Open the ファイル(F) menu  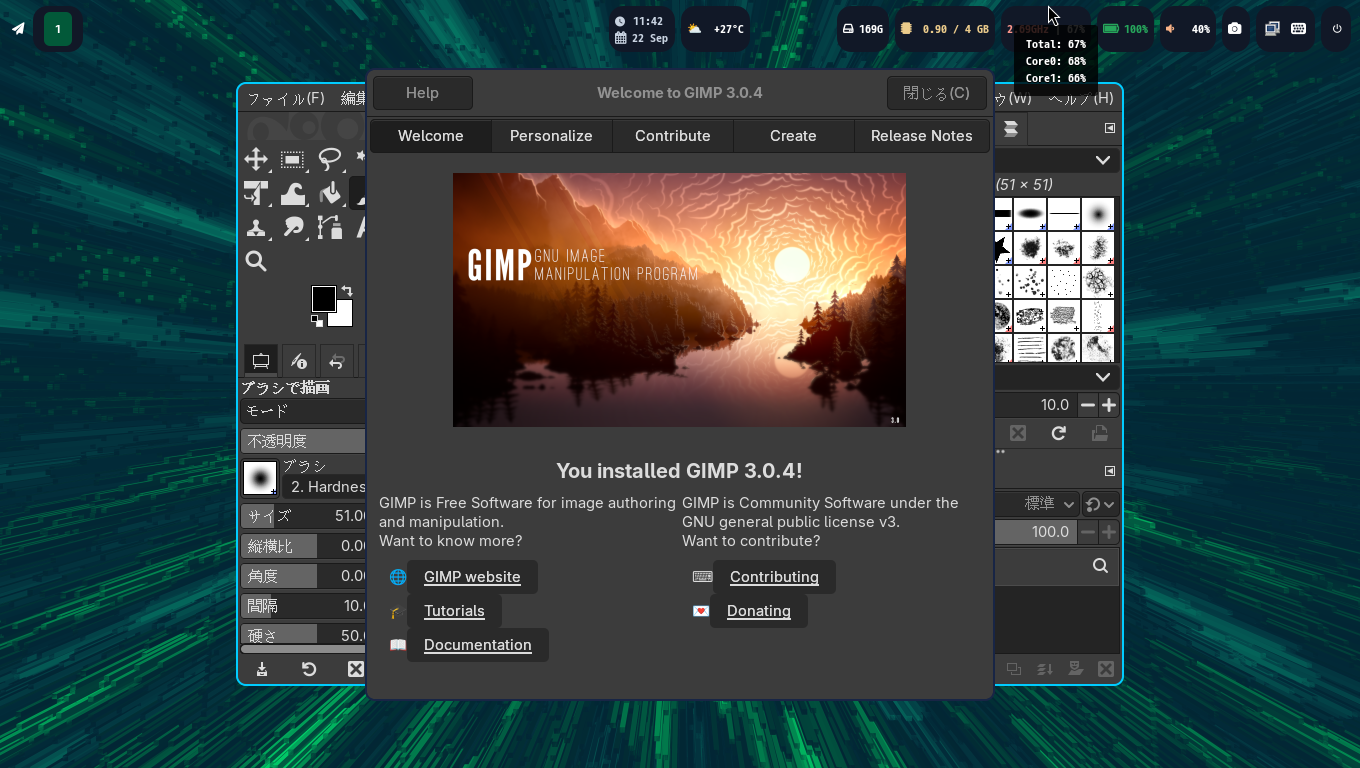[286, 98]
